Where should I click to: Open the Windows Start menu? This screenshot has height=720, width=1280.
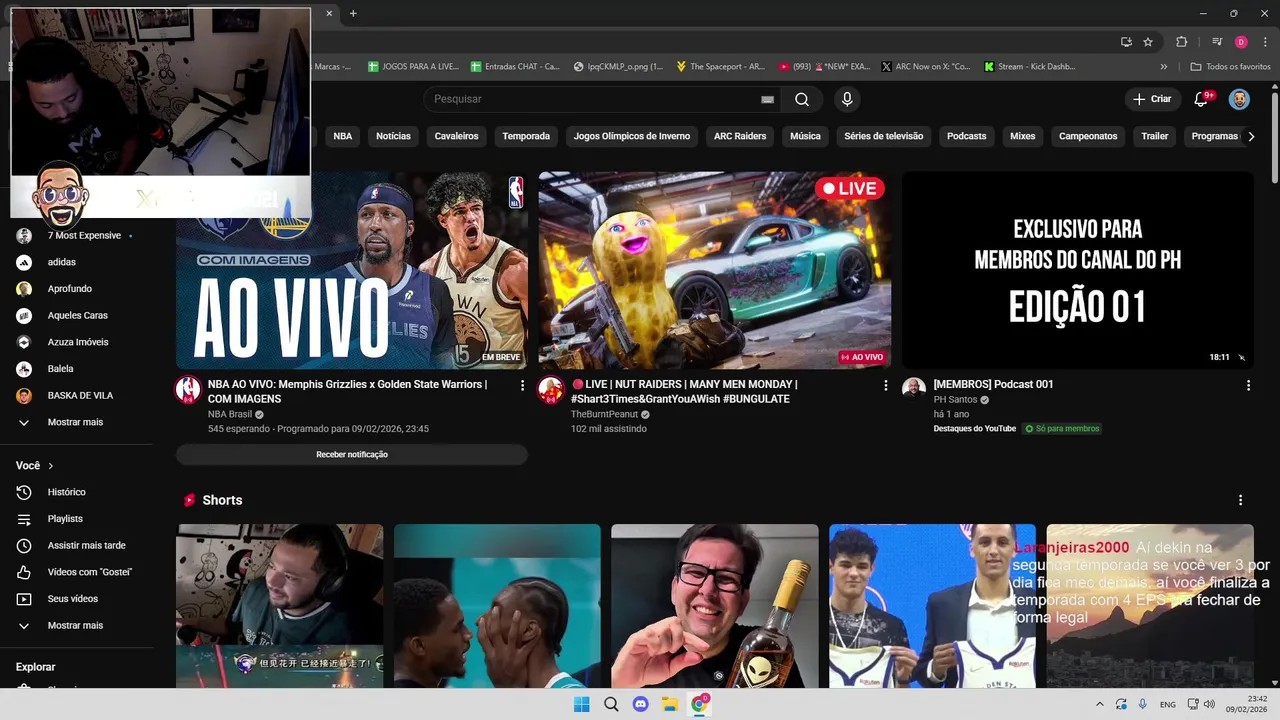click(x=581, y=704)
